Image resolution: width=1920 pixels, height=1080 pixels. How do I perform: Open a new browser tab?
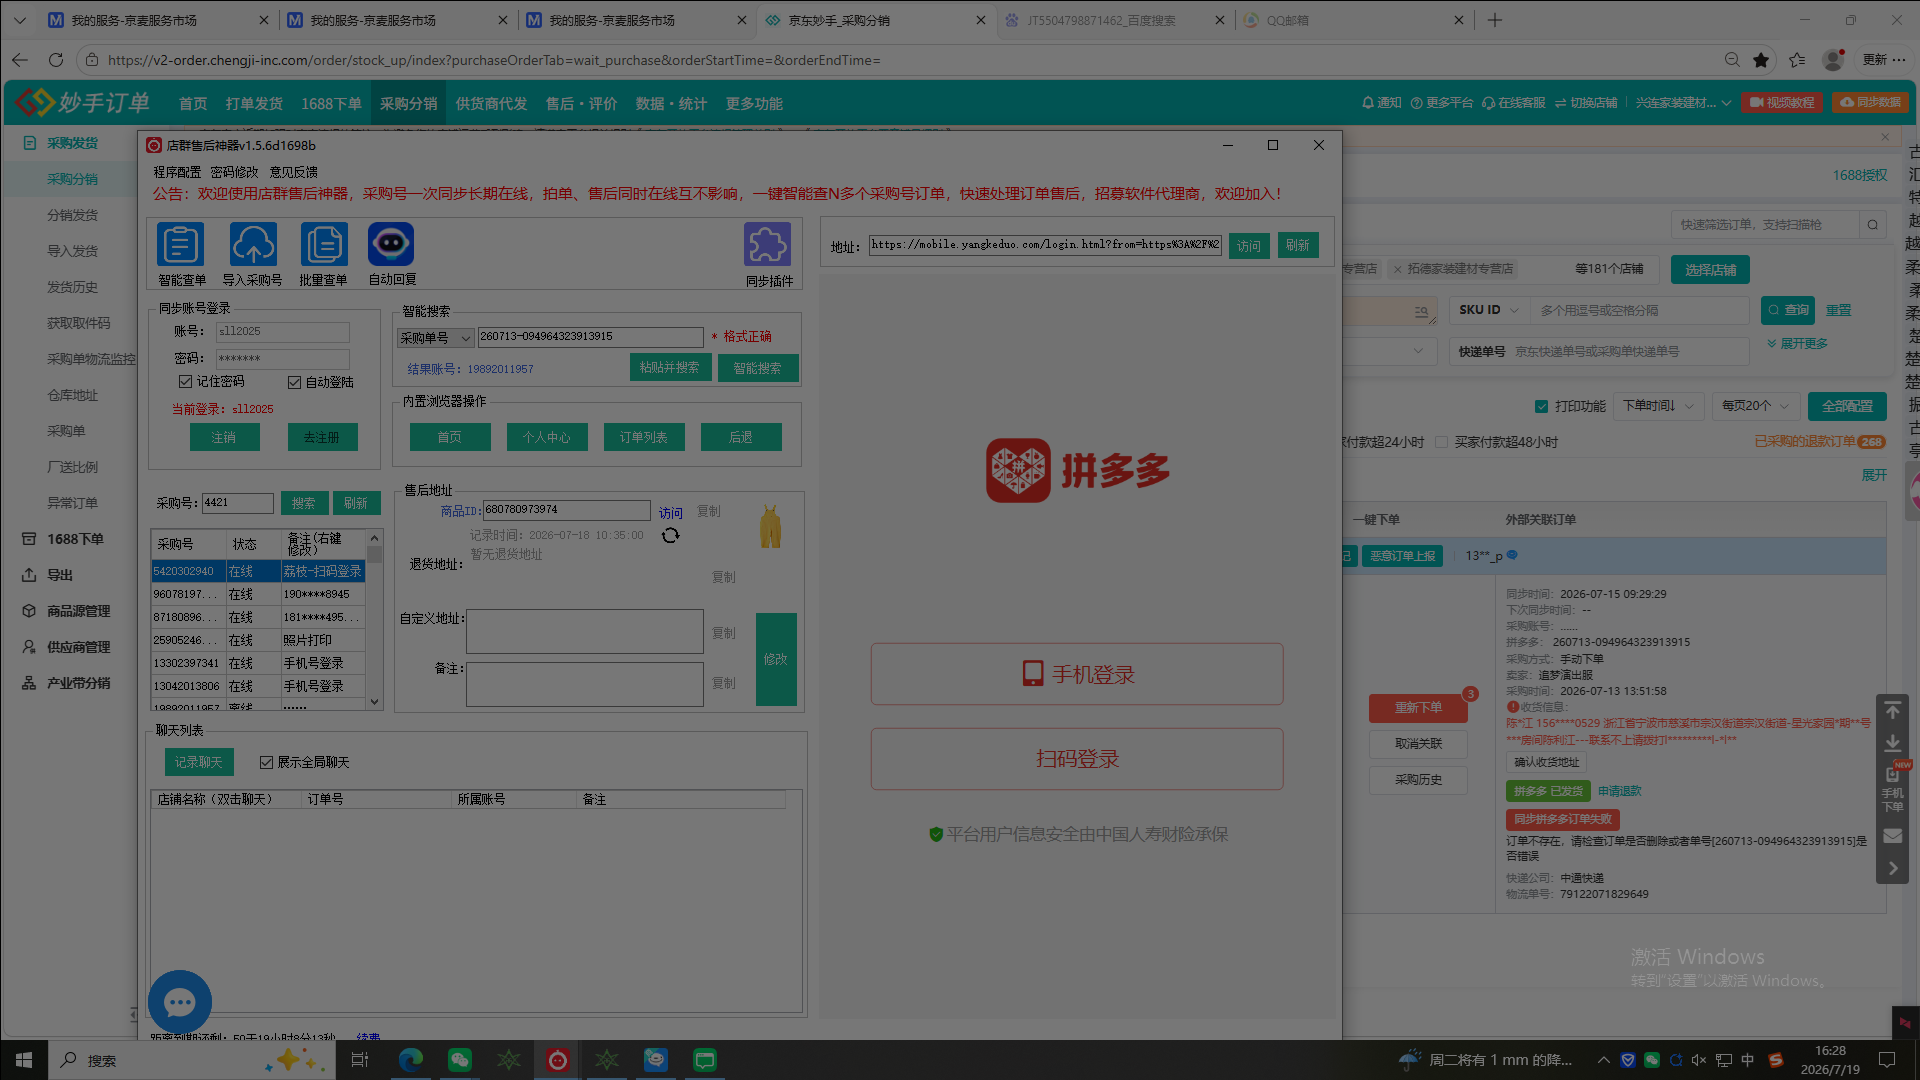click(1495, 20)
